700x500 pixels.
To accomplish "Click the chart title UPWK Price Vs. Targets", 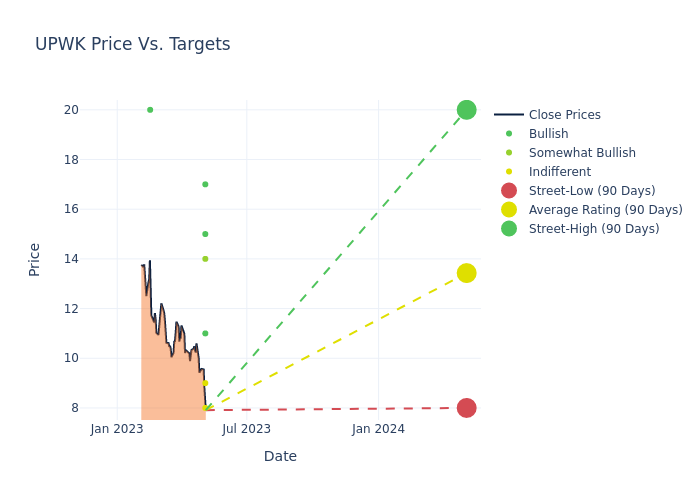I will 133,44.
